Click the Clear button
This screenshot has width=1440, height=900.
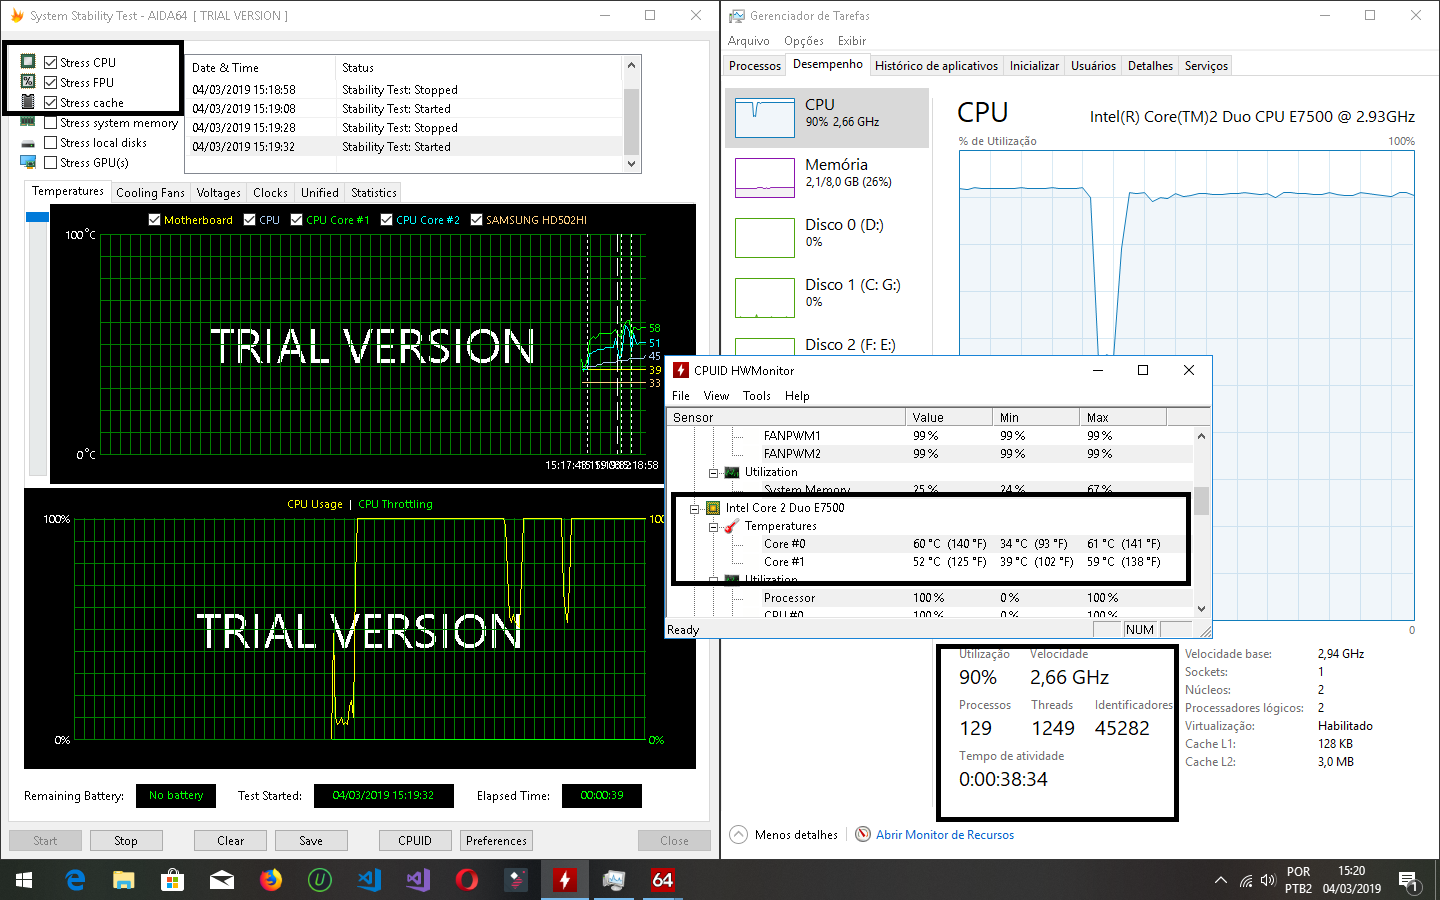[x=231, y=841]
